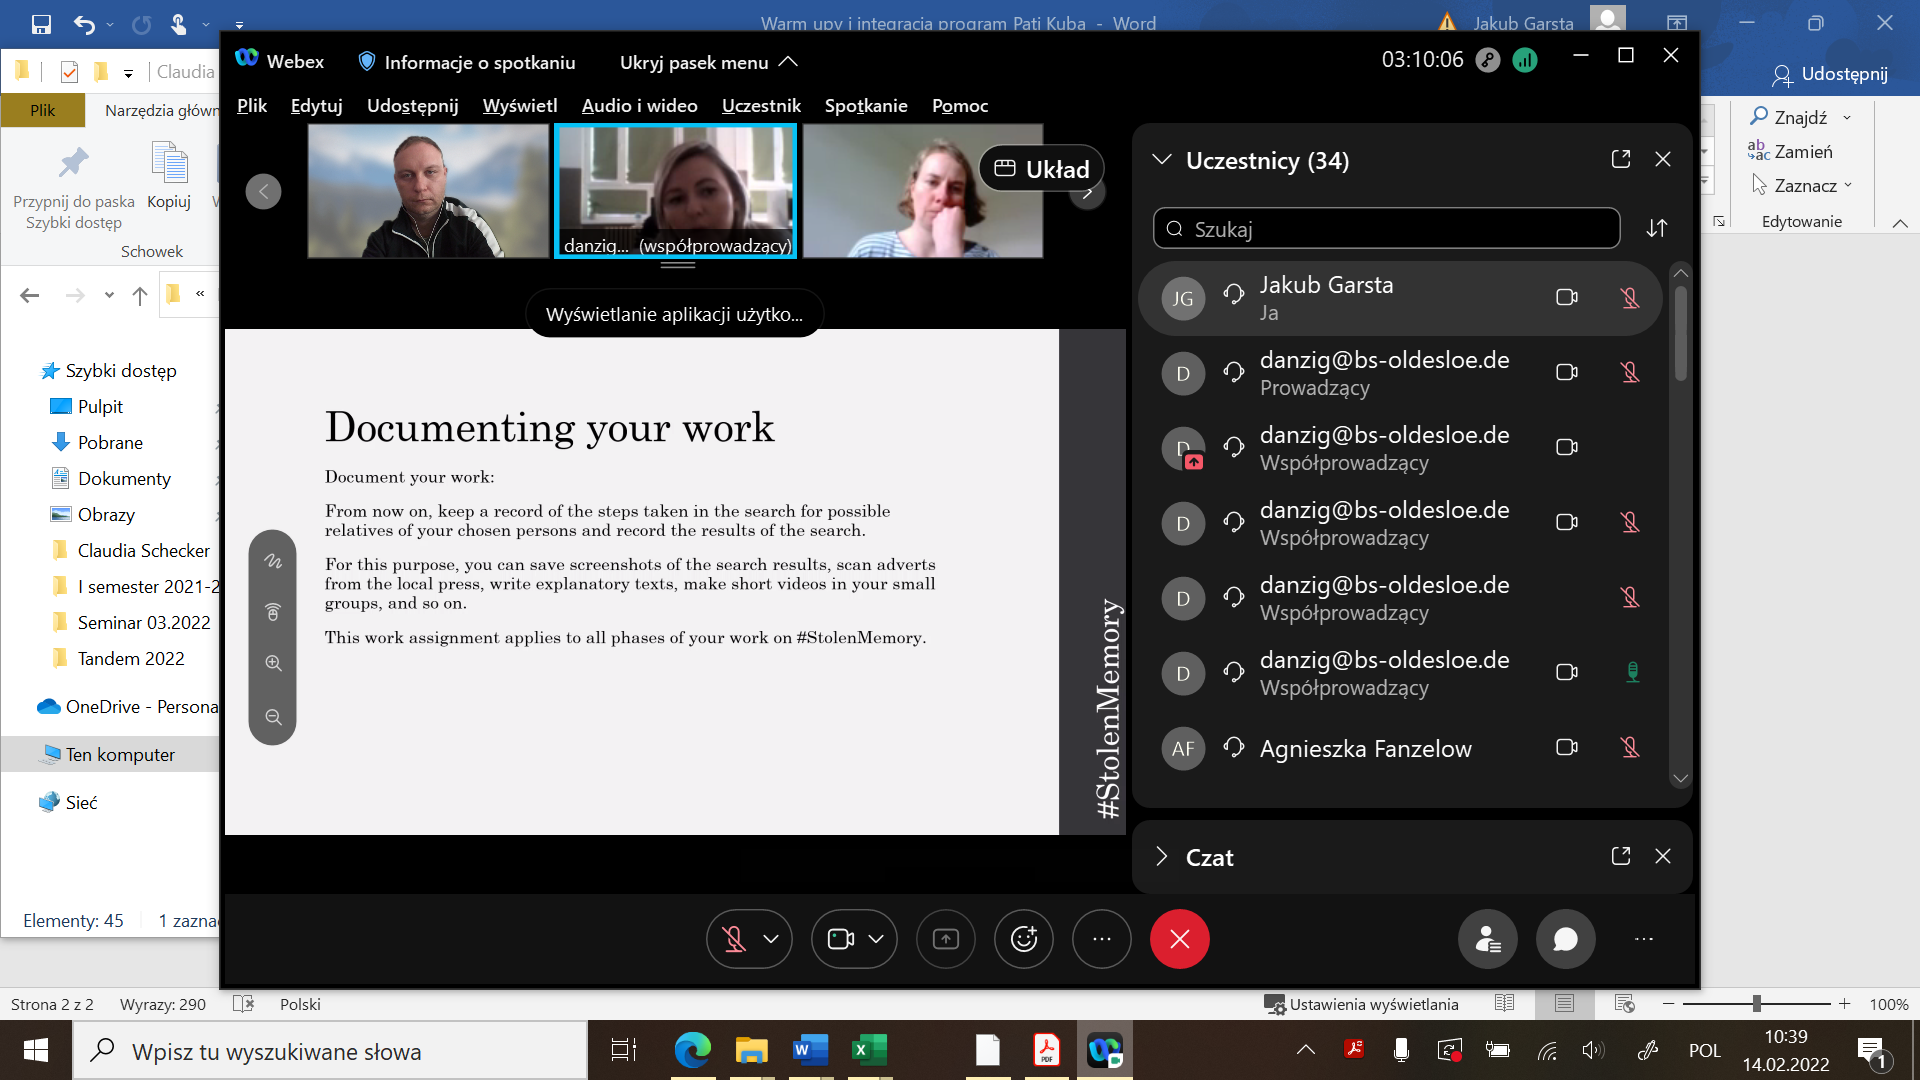Screen dimensions: 1920x1080
Task: Click the Układ layout button
Action: pos(1041,169)
